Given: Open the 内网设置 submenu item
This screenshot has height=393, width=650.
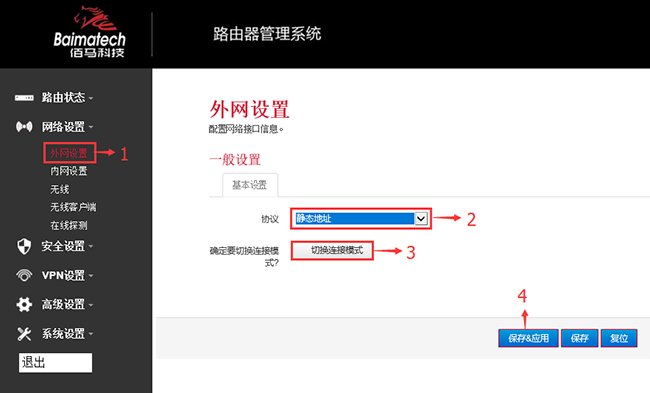Looking at the screenshot, I should pyautogui.click(x=69, y=171).
